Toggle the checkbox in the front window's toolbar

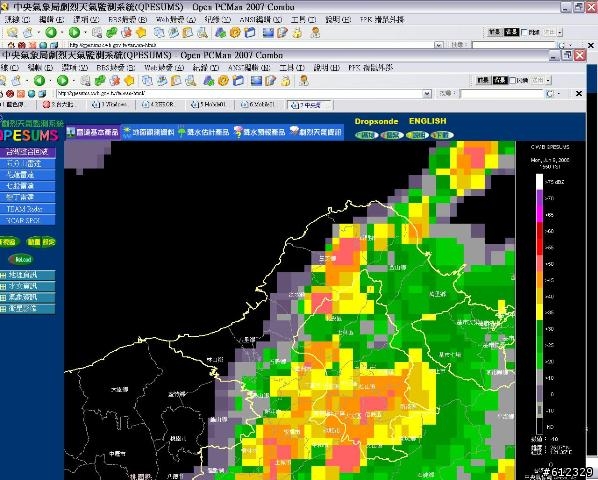(513, 80)
